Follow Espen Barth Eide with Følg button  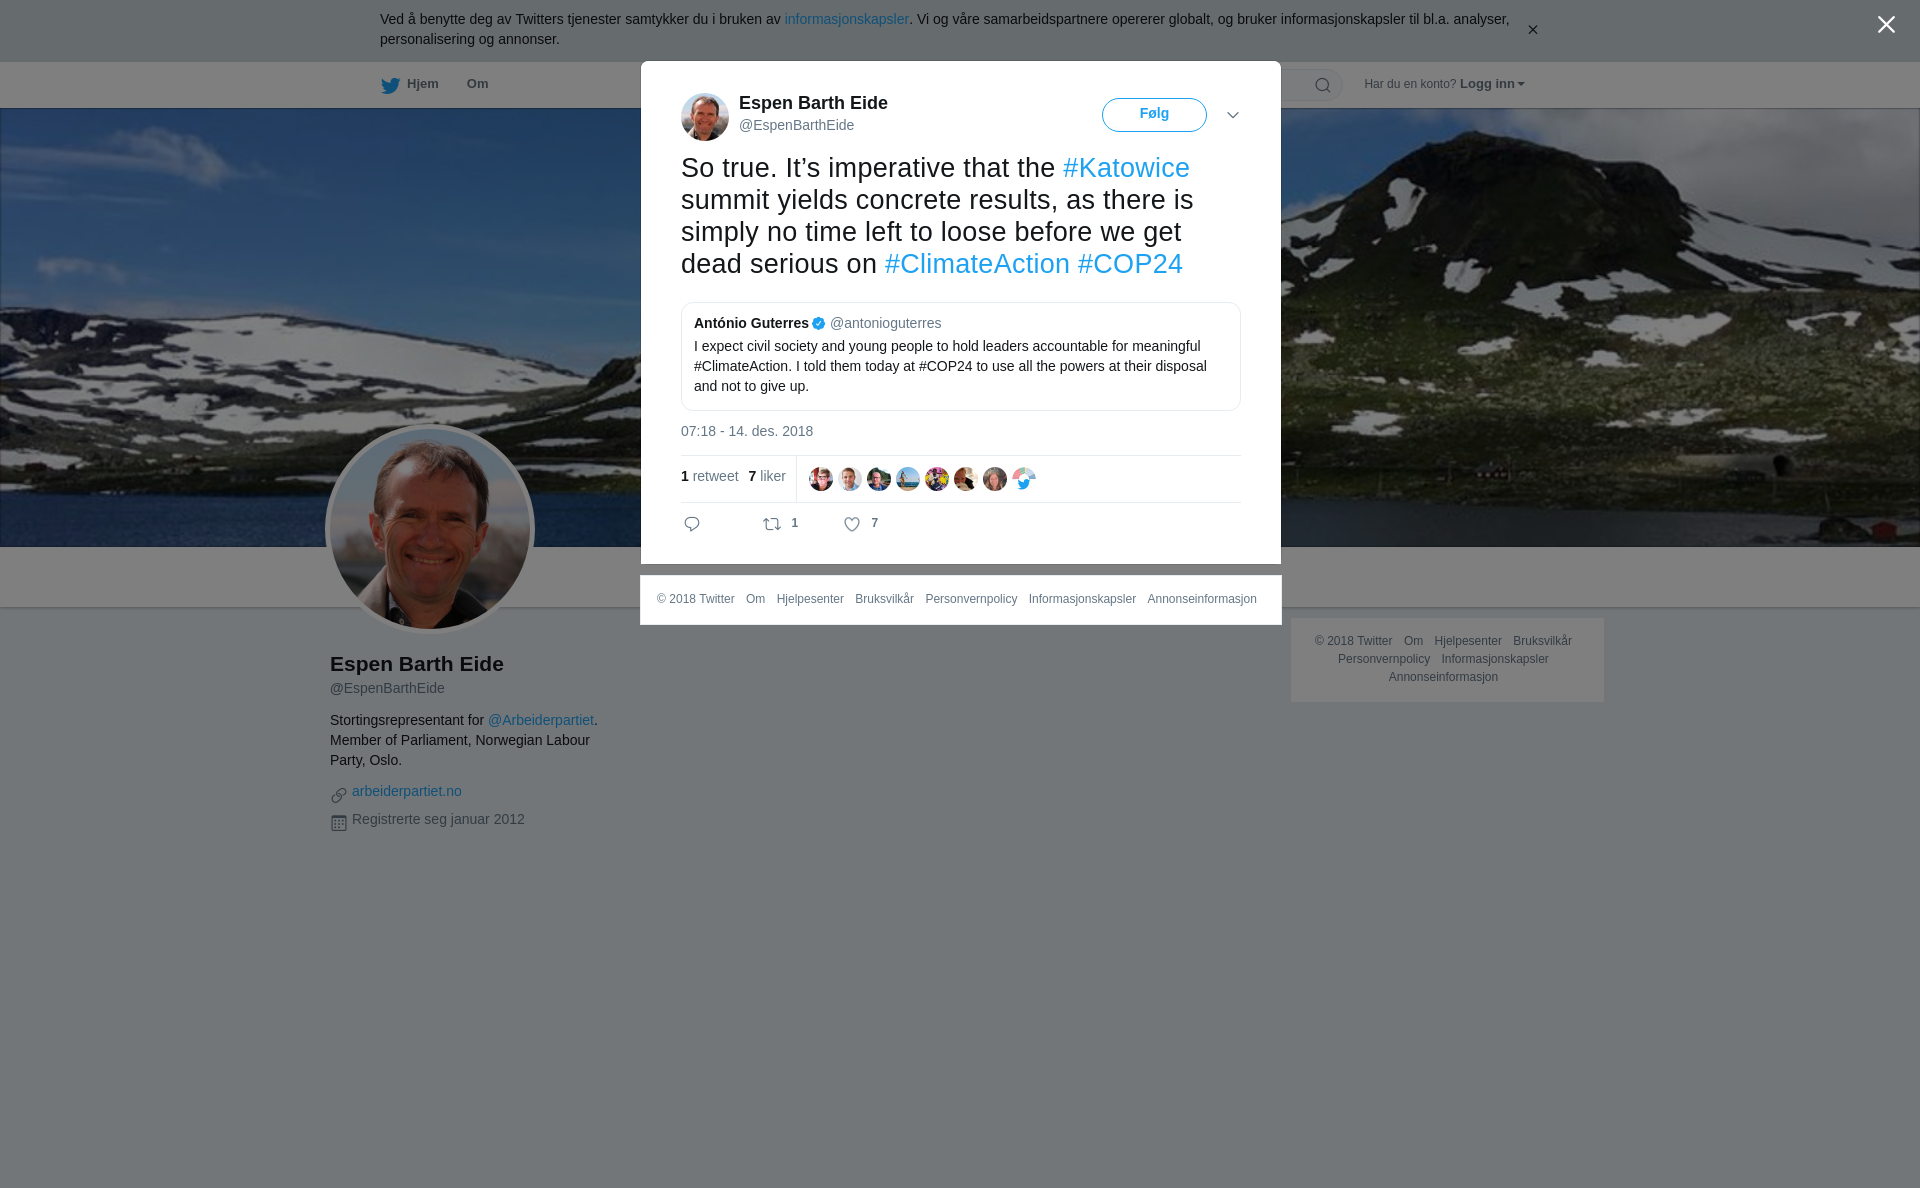click(1154, 115)
